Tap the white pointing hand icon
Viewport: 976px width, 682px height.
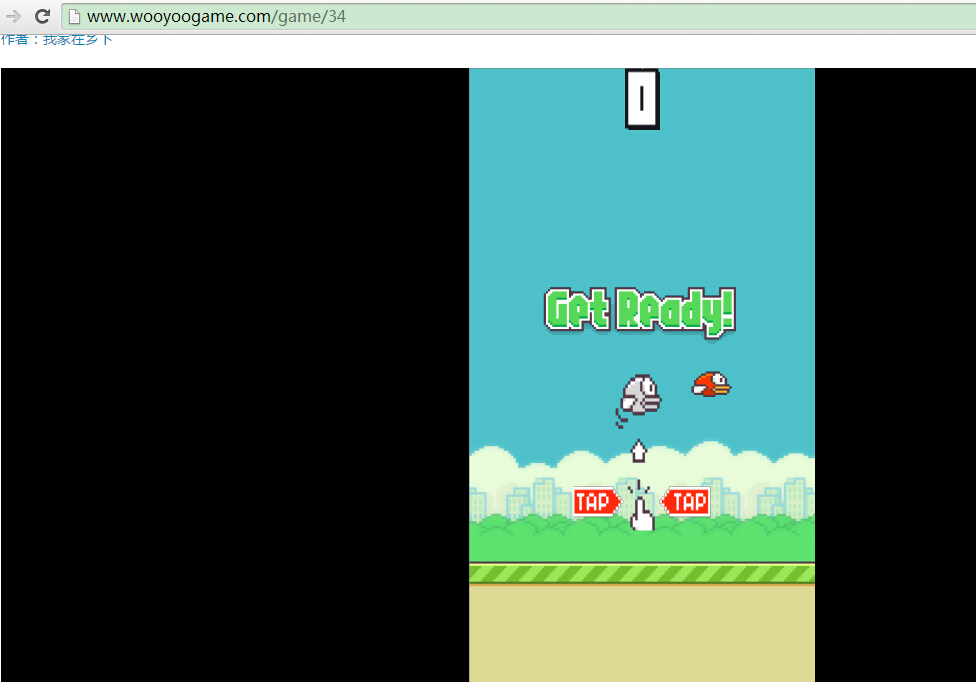(x=642, y=514)
